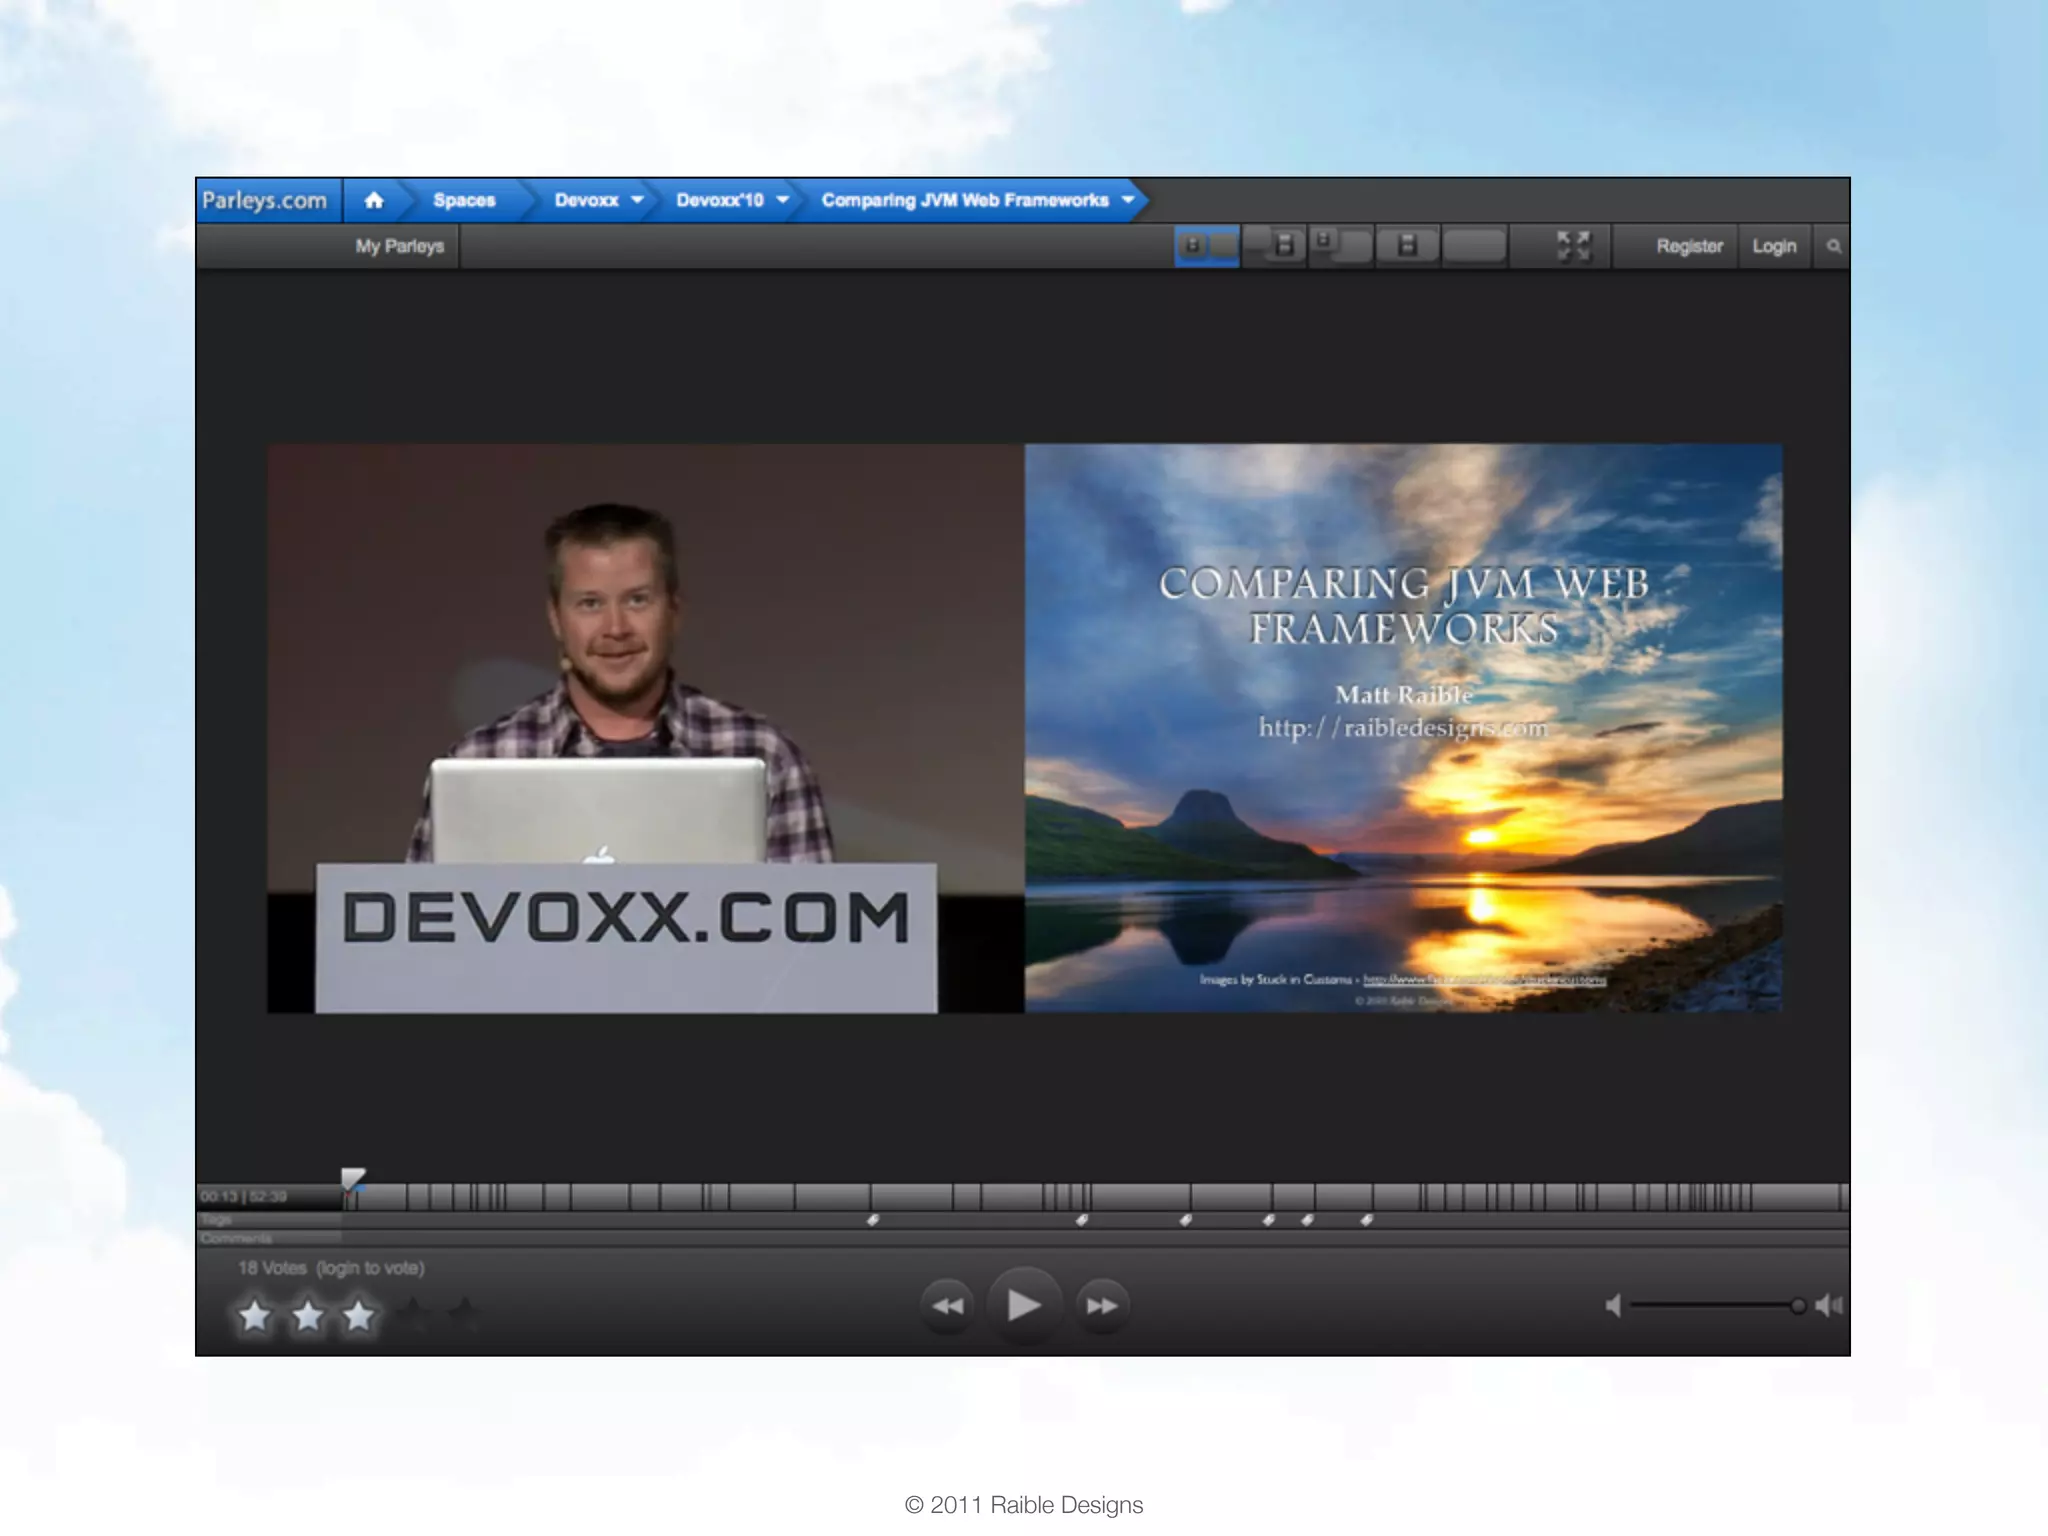Mute audio with the low-volume speaker icon

pos(1612,1305)
